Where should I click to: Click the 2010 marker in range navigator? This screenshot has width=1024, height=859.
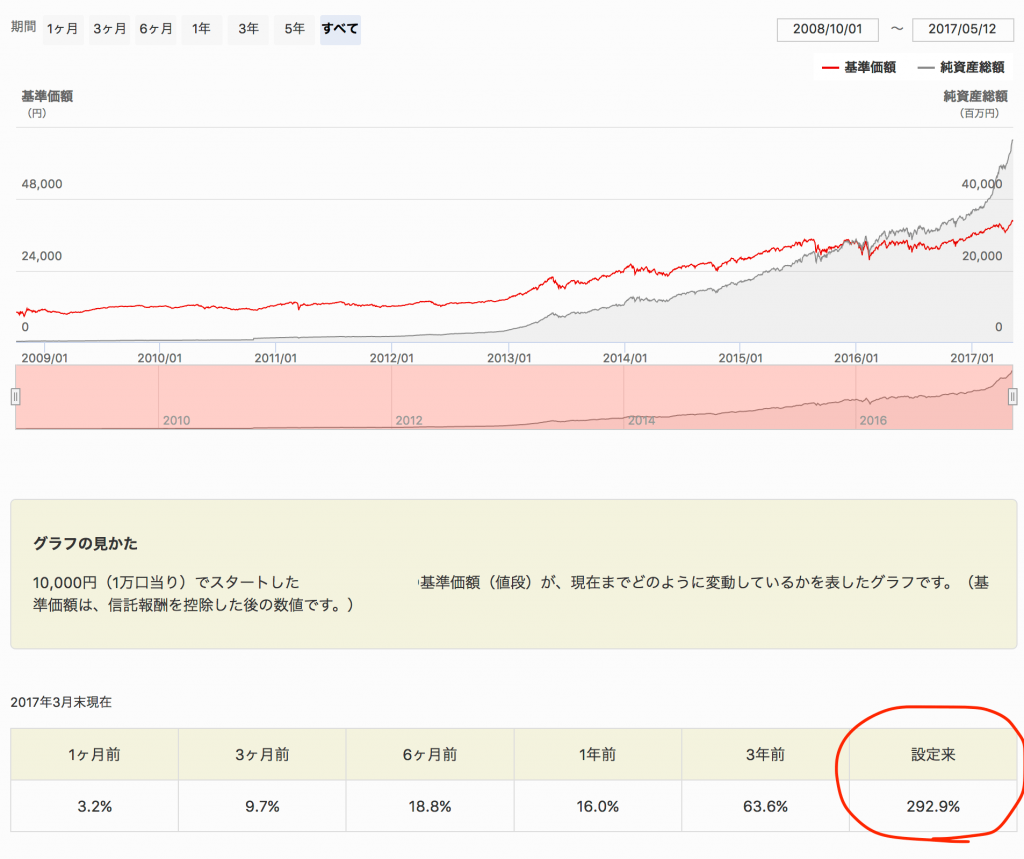[176, 421]
